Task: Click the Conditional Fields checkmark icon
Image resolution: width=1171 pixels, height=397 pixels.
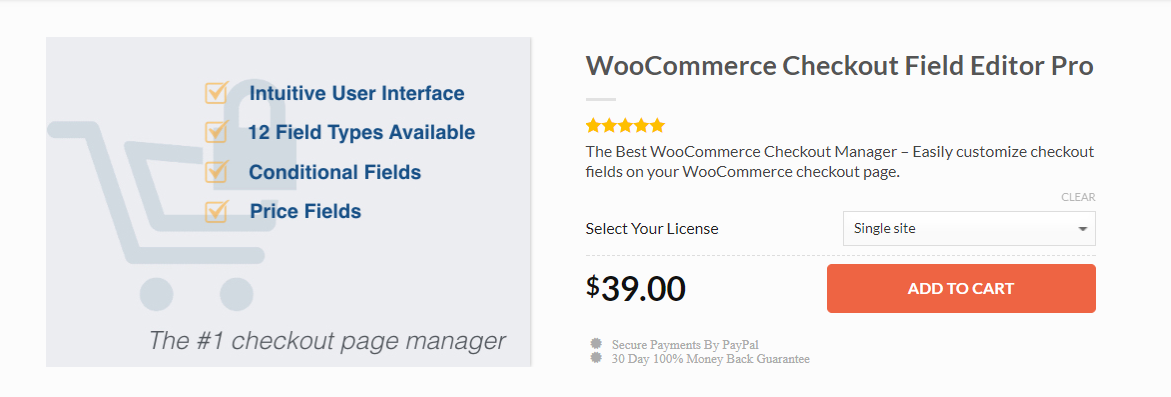Action: point(216,172)
